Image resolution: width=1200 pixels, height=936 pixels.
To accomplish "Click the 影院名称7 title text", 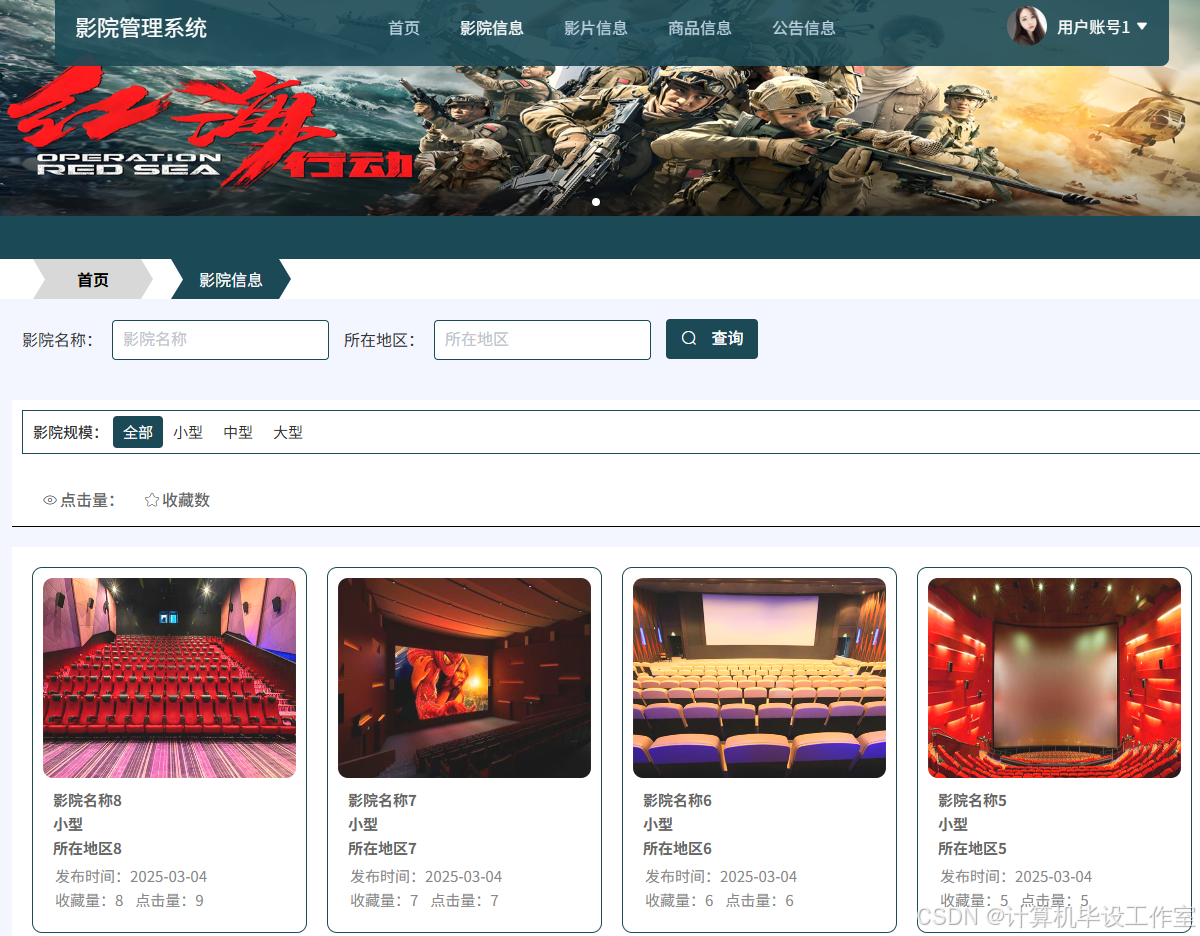I will click(382, 800).
